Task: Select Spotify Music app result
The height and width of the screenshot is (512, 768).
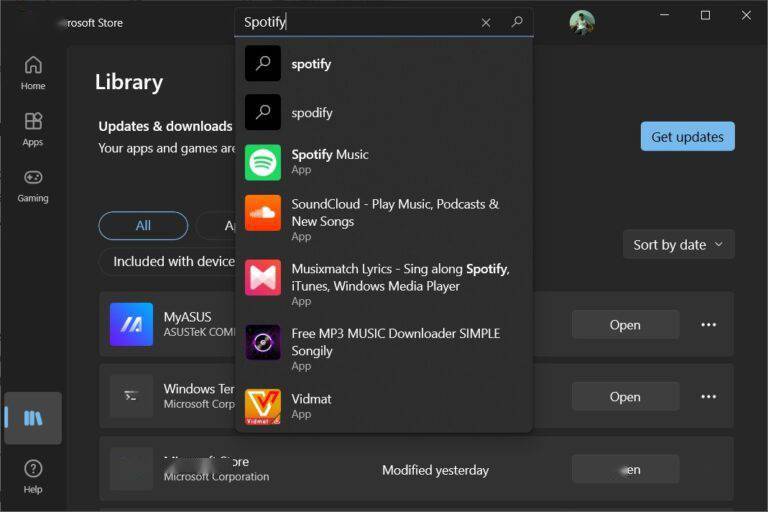Action: point(384,162)
